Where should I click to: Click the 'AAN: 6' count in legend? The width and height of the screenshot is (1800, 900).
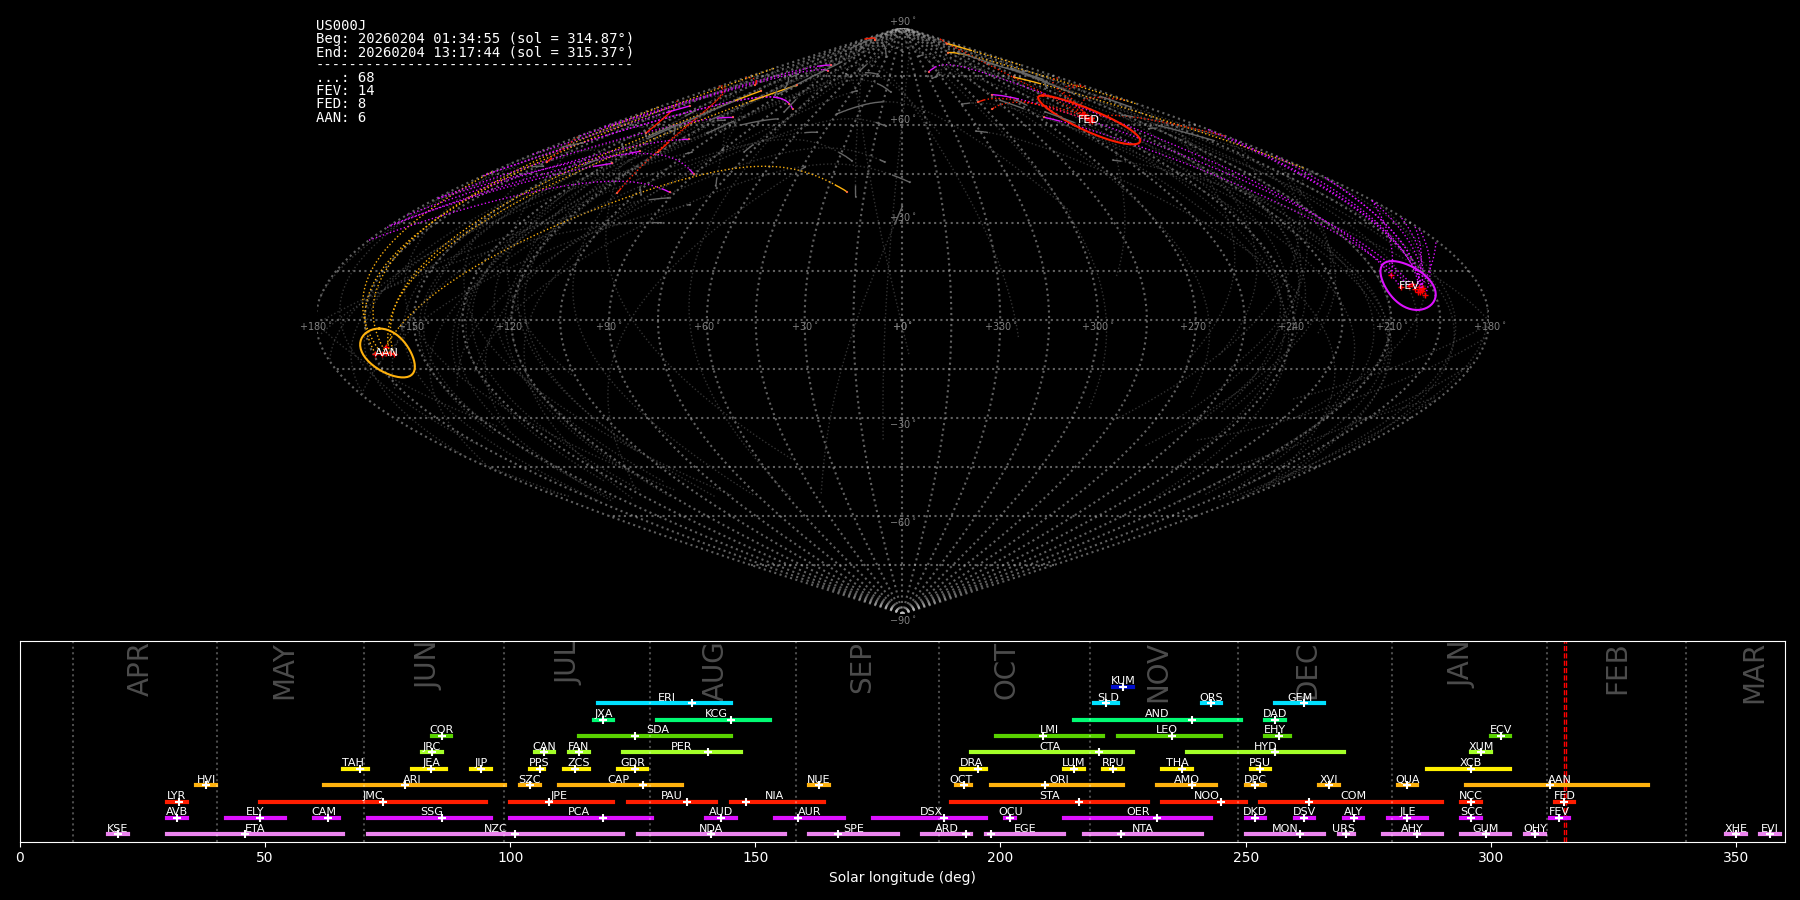pyautogui.click(x=341, y=117)
